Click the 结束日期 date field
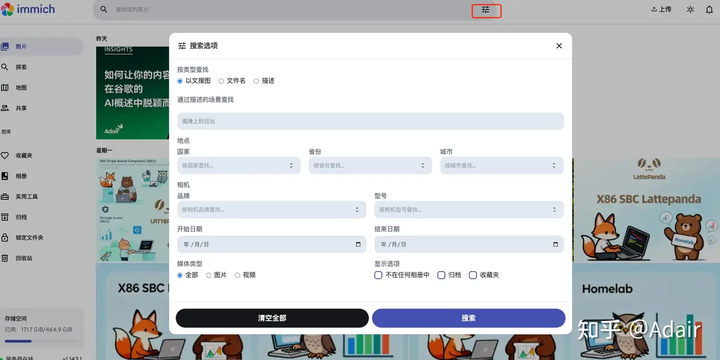This screenshot has height=360, width=720. coord(469,244)
